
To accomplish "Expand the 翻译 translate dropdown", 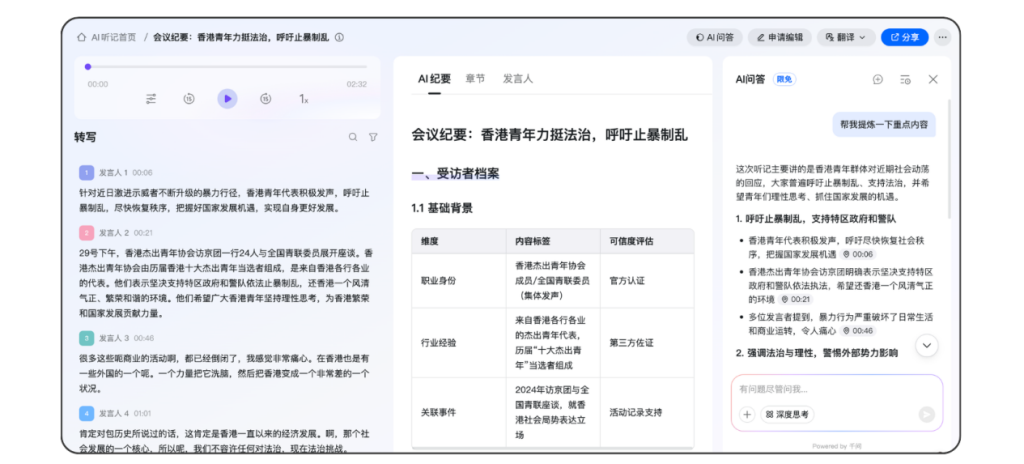I will pyautogui.click(x=845, y=37).
